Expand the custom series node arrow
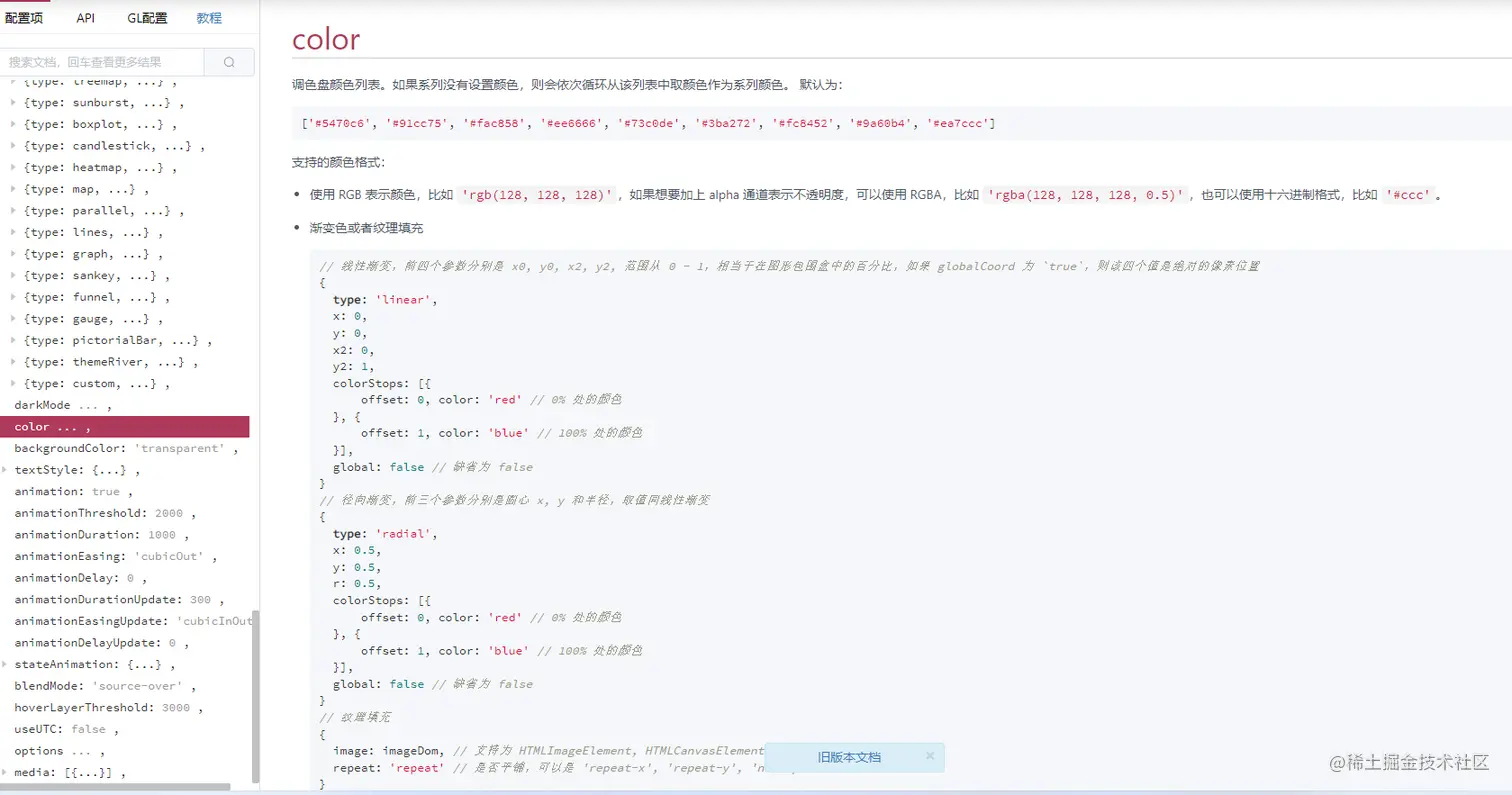This screenshot has height=795, width=1512. click(13, 384)
